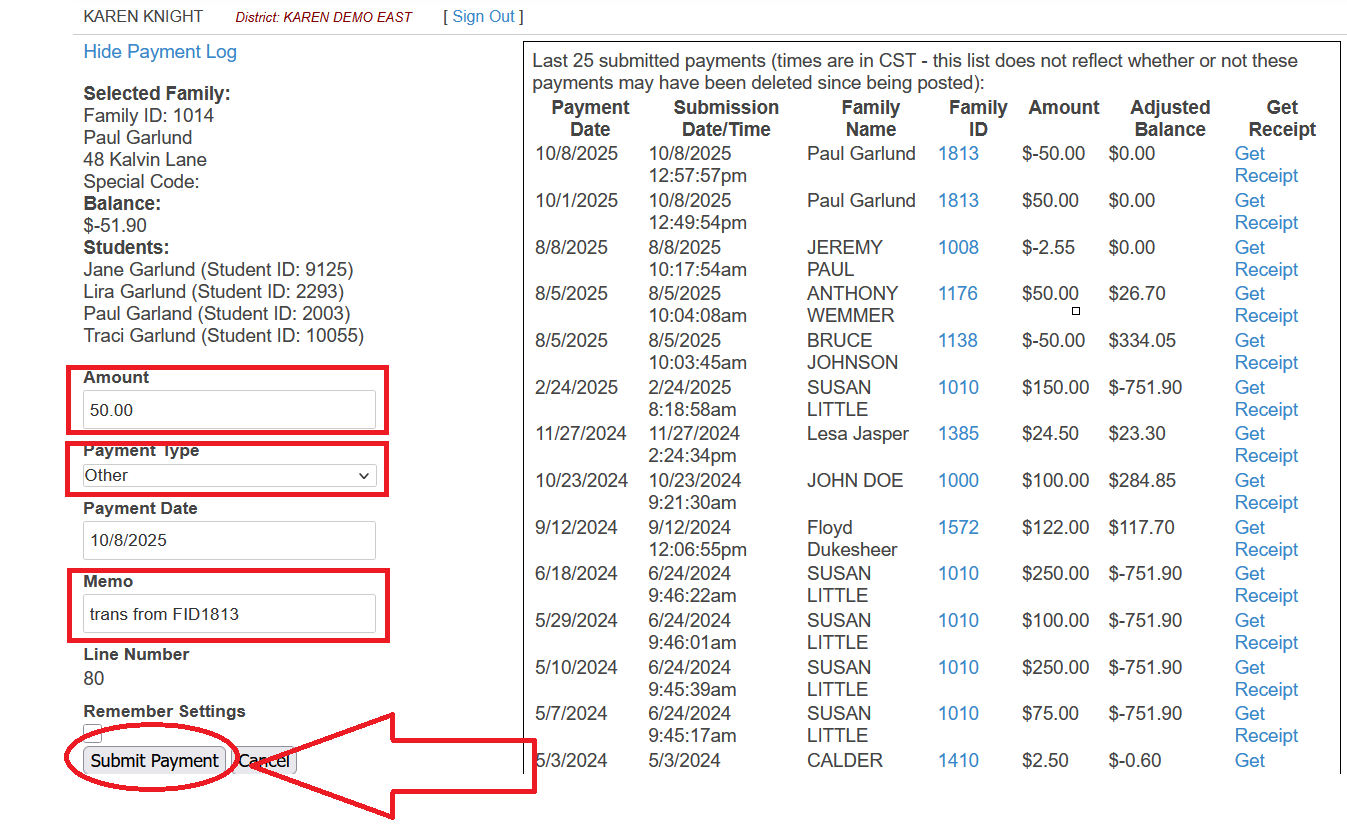Sign out of the account
Viewport: 1347px width, 830px height.
tap(483, 16)
